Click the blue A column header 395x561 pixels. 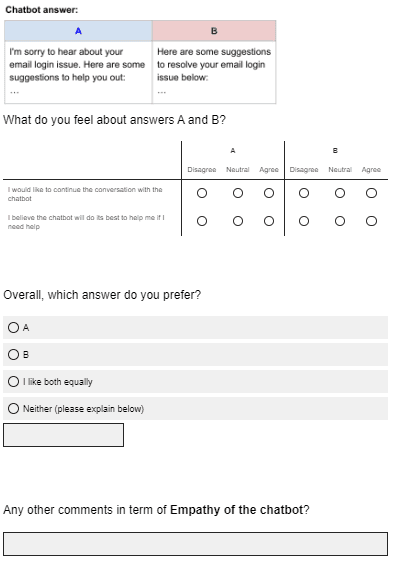(78, 31)
